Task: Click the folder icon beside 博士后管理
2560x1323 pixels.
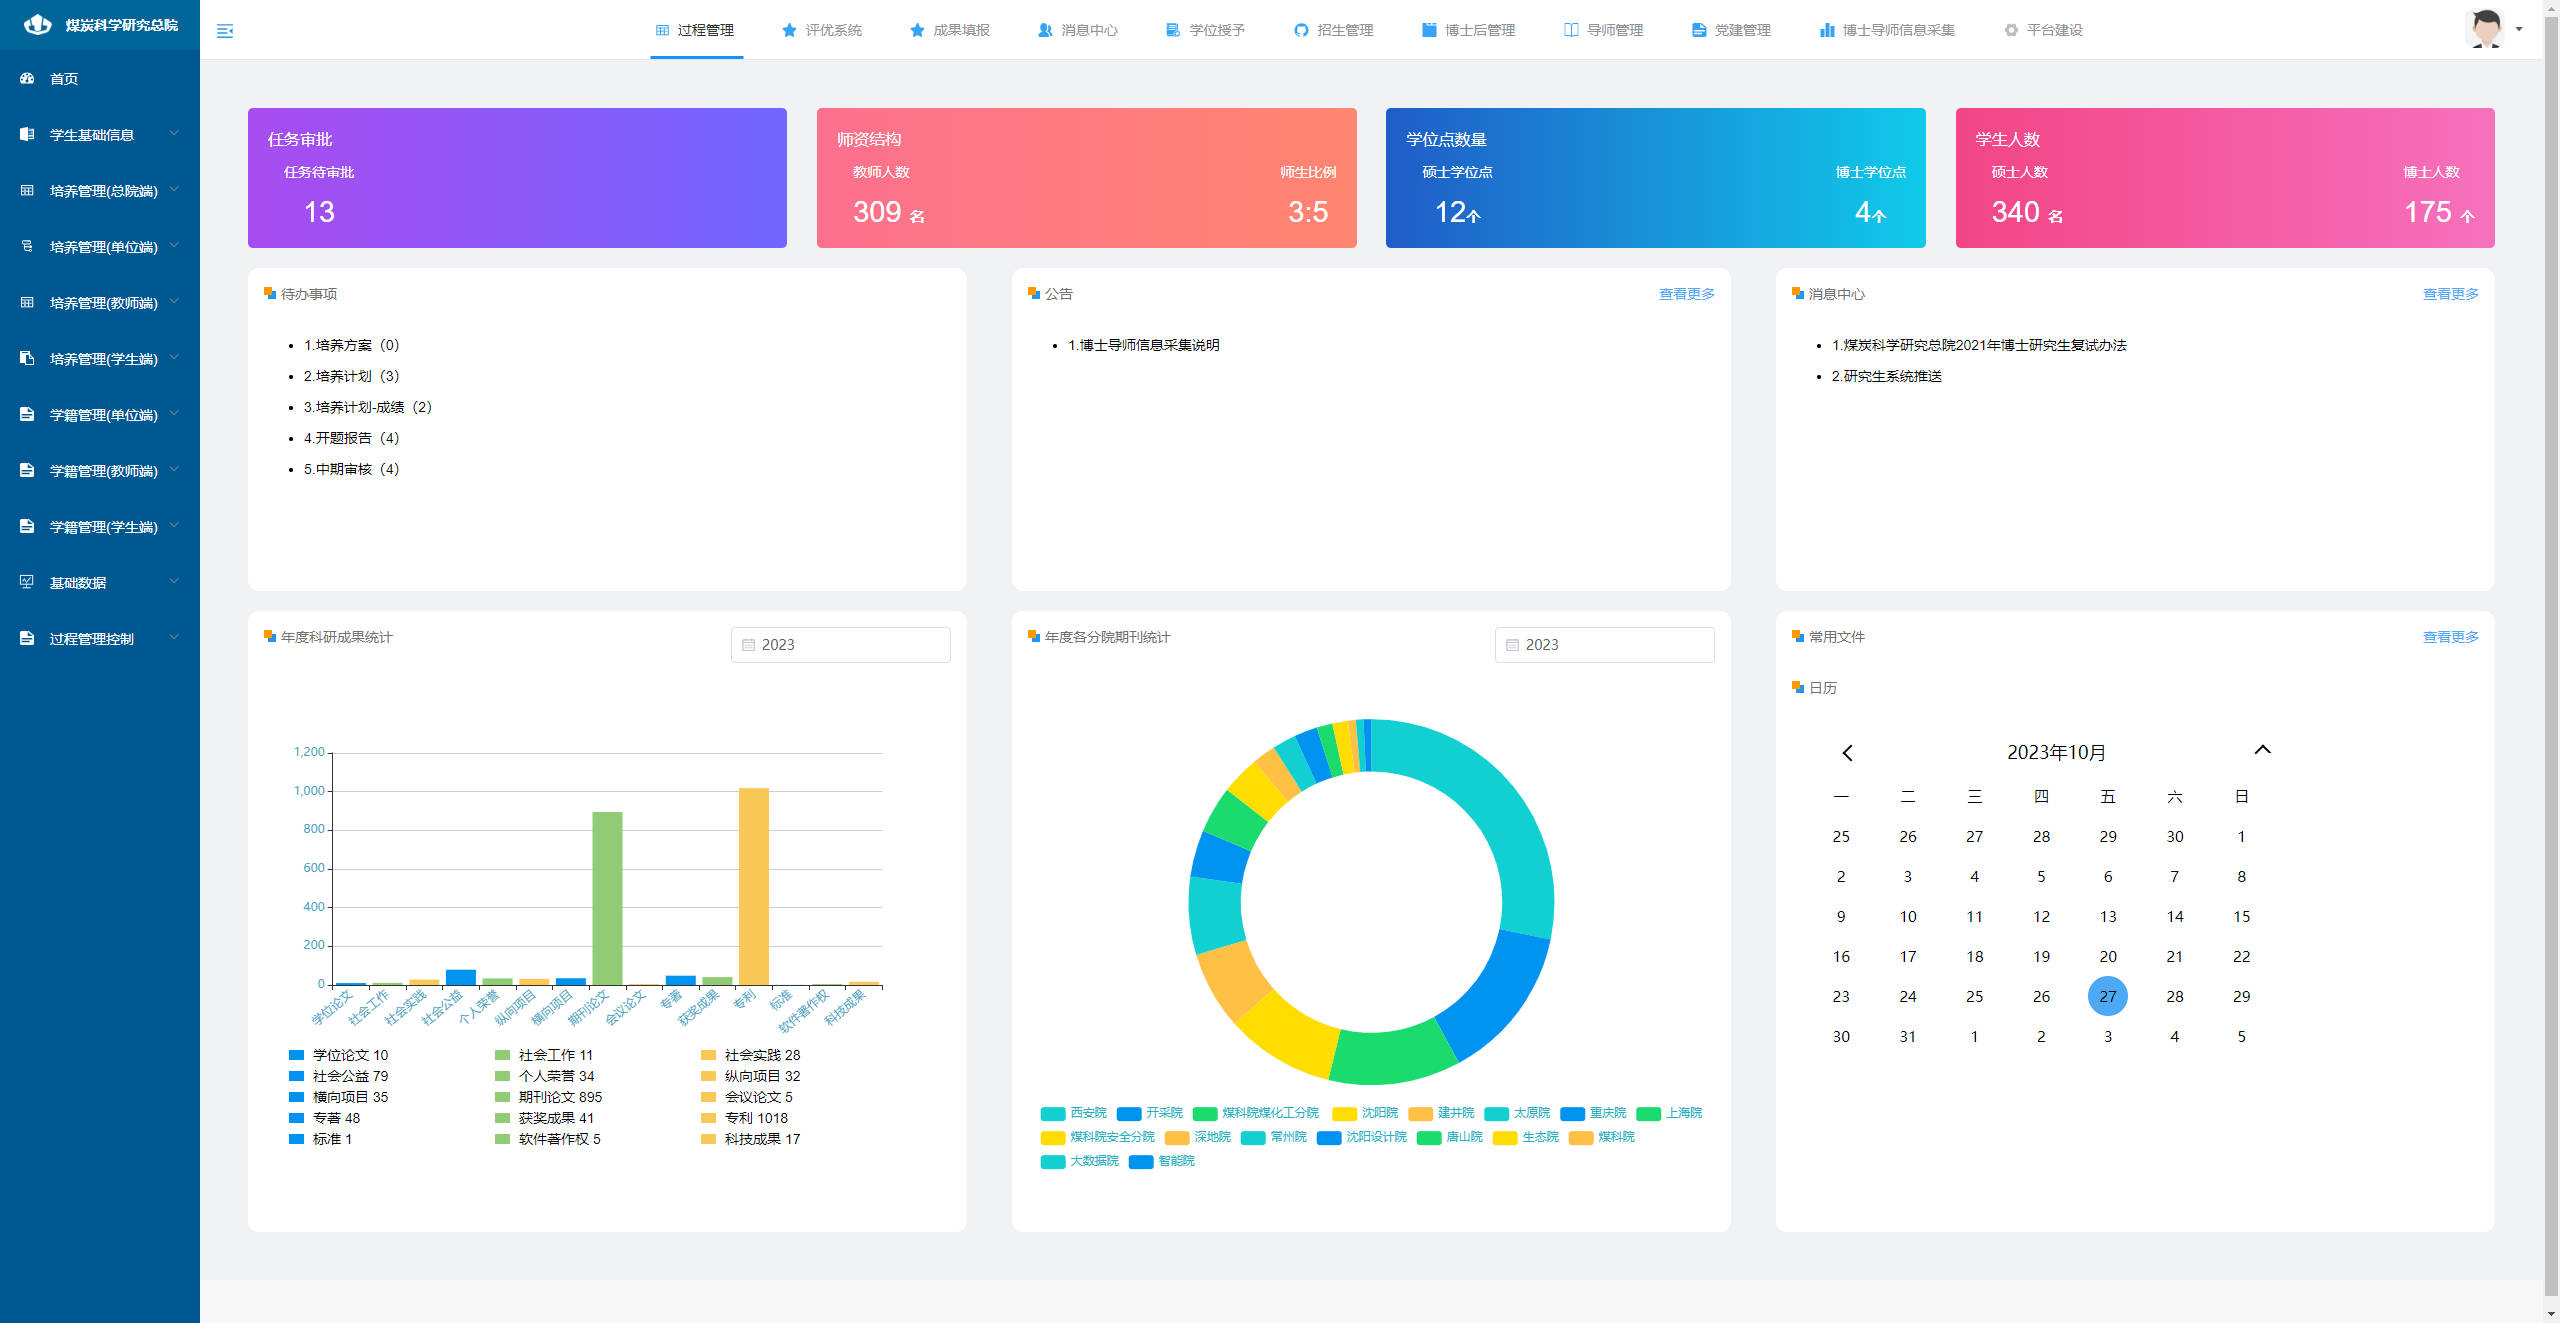Action: coord(1429,30)
